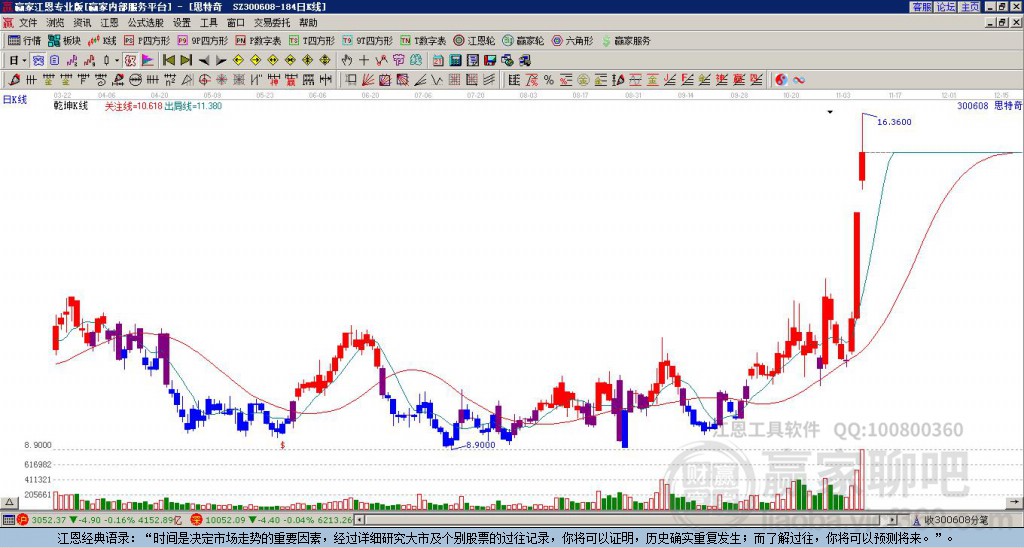Click the pink 节 icon
1024x548 pixels.
[398, 61]
